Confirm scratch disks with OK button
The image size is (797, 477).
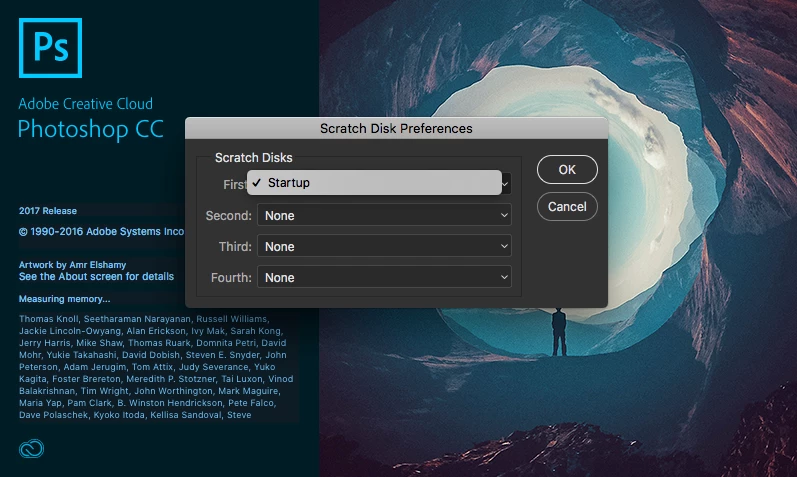point(567,169)
